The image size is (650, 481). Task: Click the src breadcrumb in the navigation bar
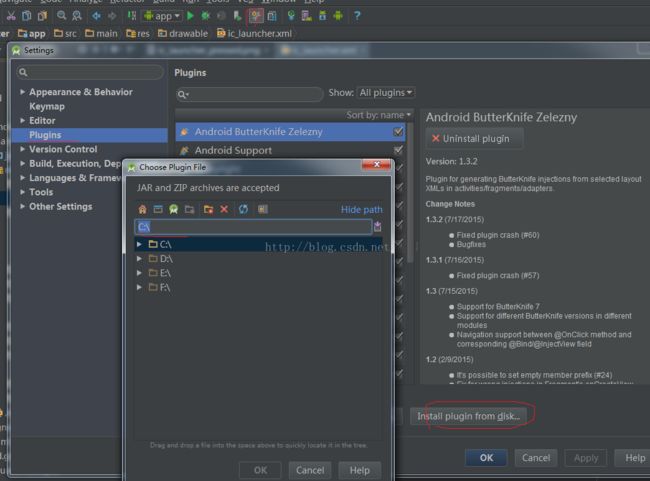pos(65,34)
